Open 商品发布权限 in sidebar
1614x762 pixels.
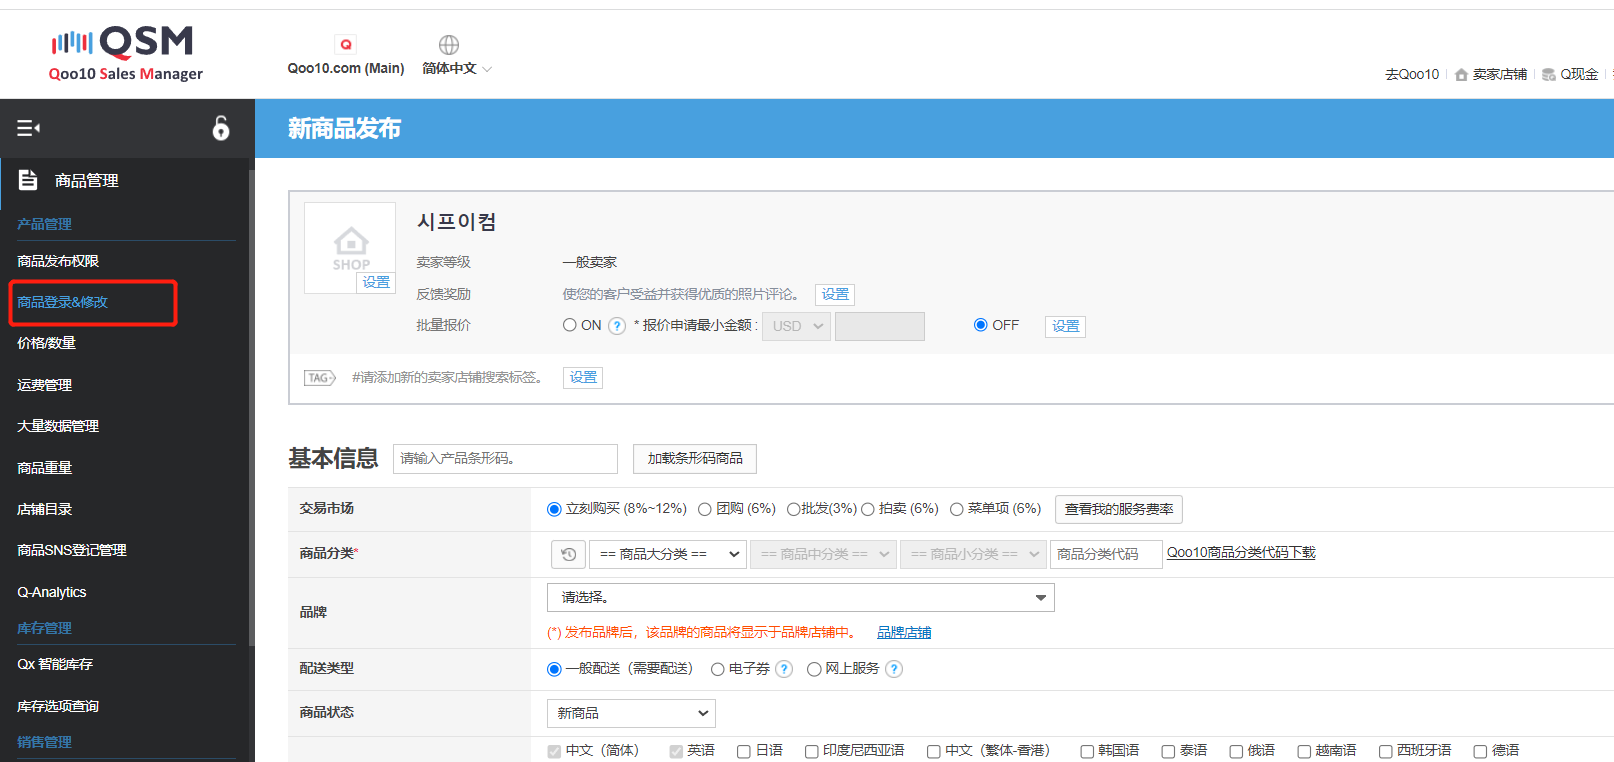[58, 261]
